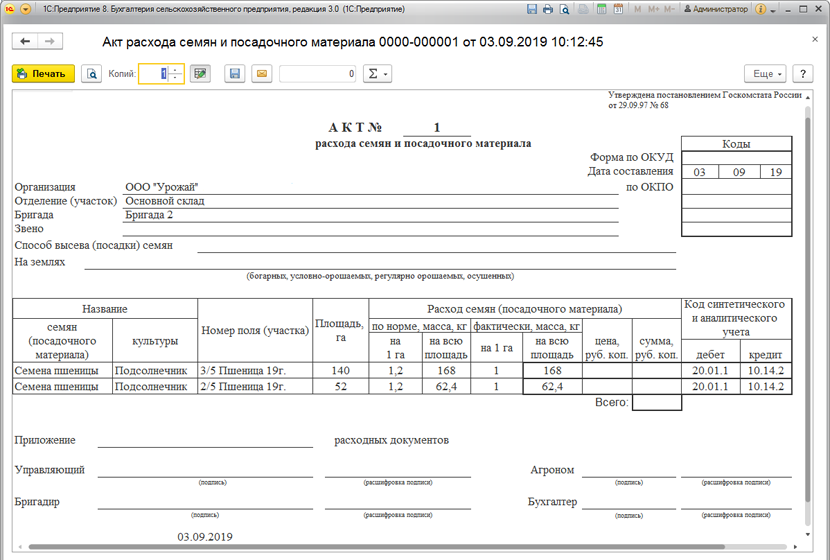Select the text 'Основной склад'

tap(165, 201)
